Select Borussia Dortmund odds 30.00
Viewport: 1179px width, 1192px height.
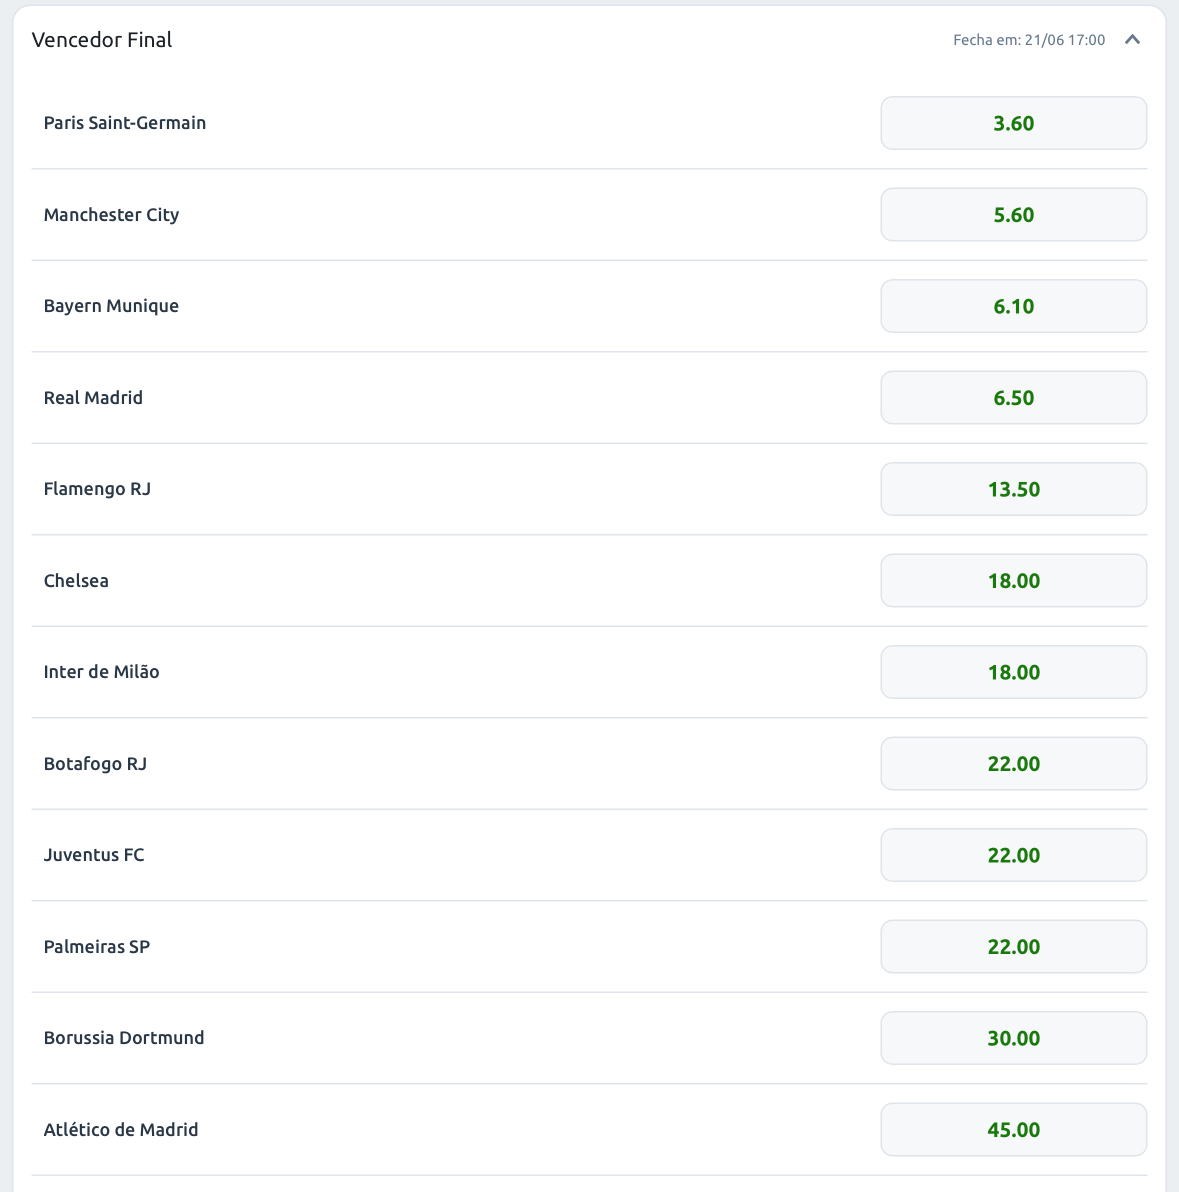pyautogui.click(x=1013, y=1038)
